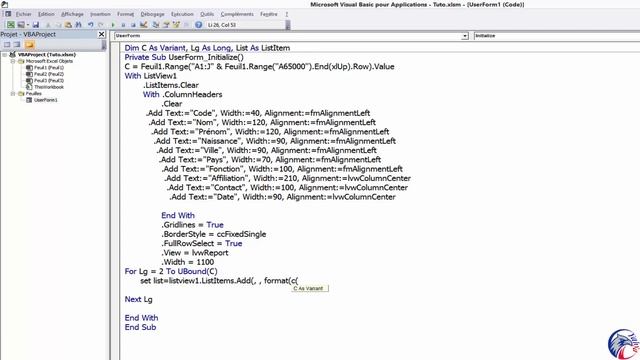The height and width of the screenshot is (360, 640).
Task: Click the 'Next Lg' code line
Action: pyautogui.click(x=138, y=299)
